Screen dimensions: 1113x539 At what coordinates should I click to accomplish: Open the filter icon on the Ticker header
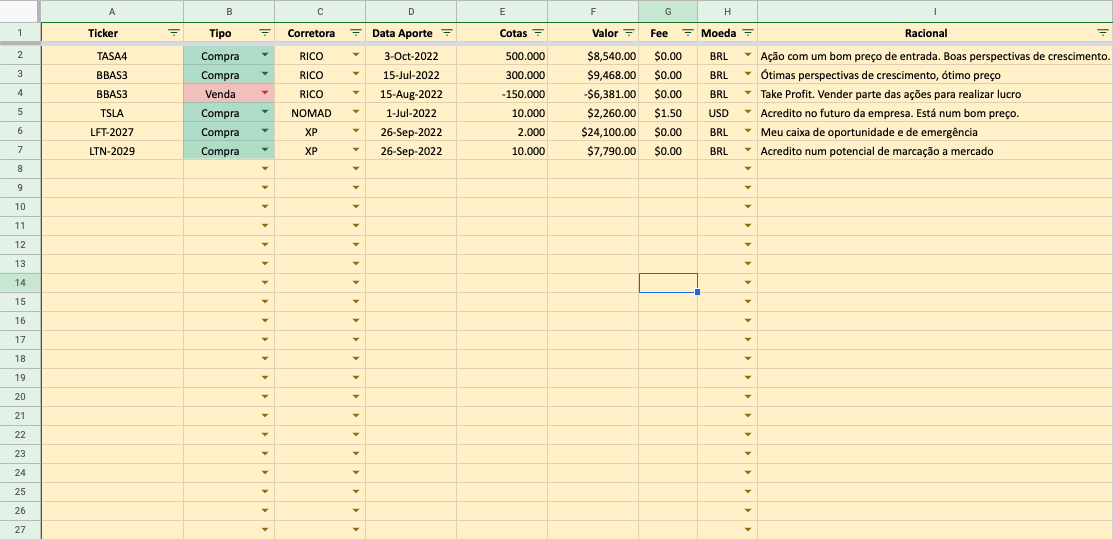(174, 33)
